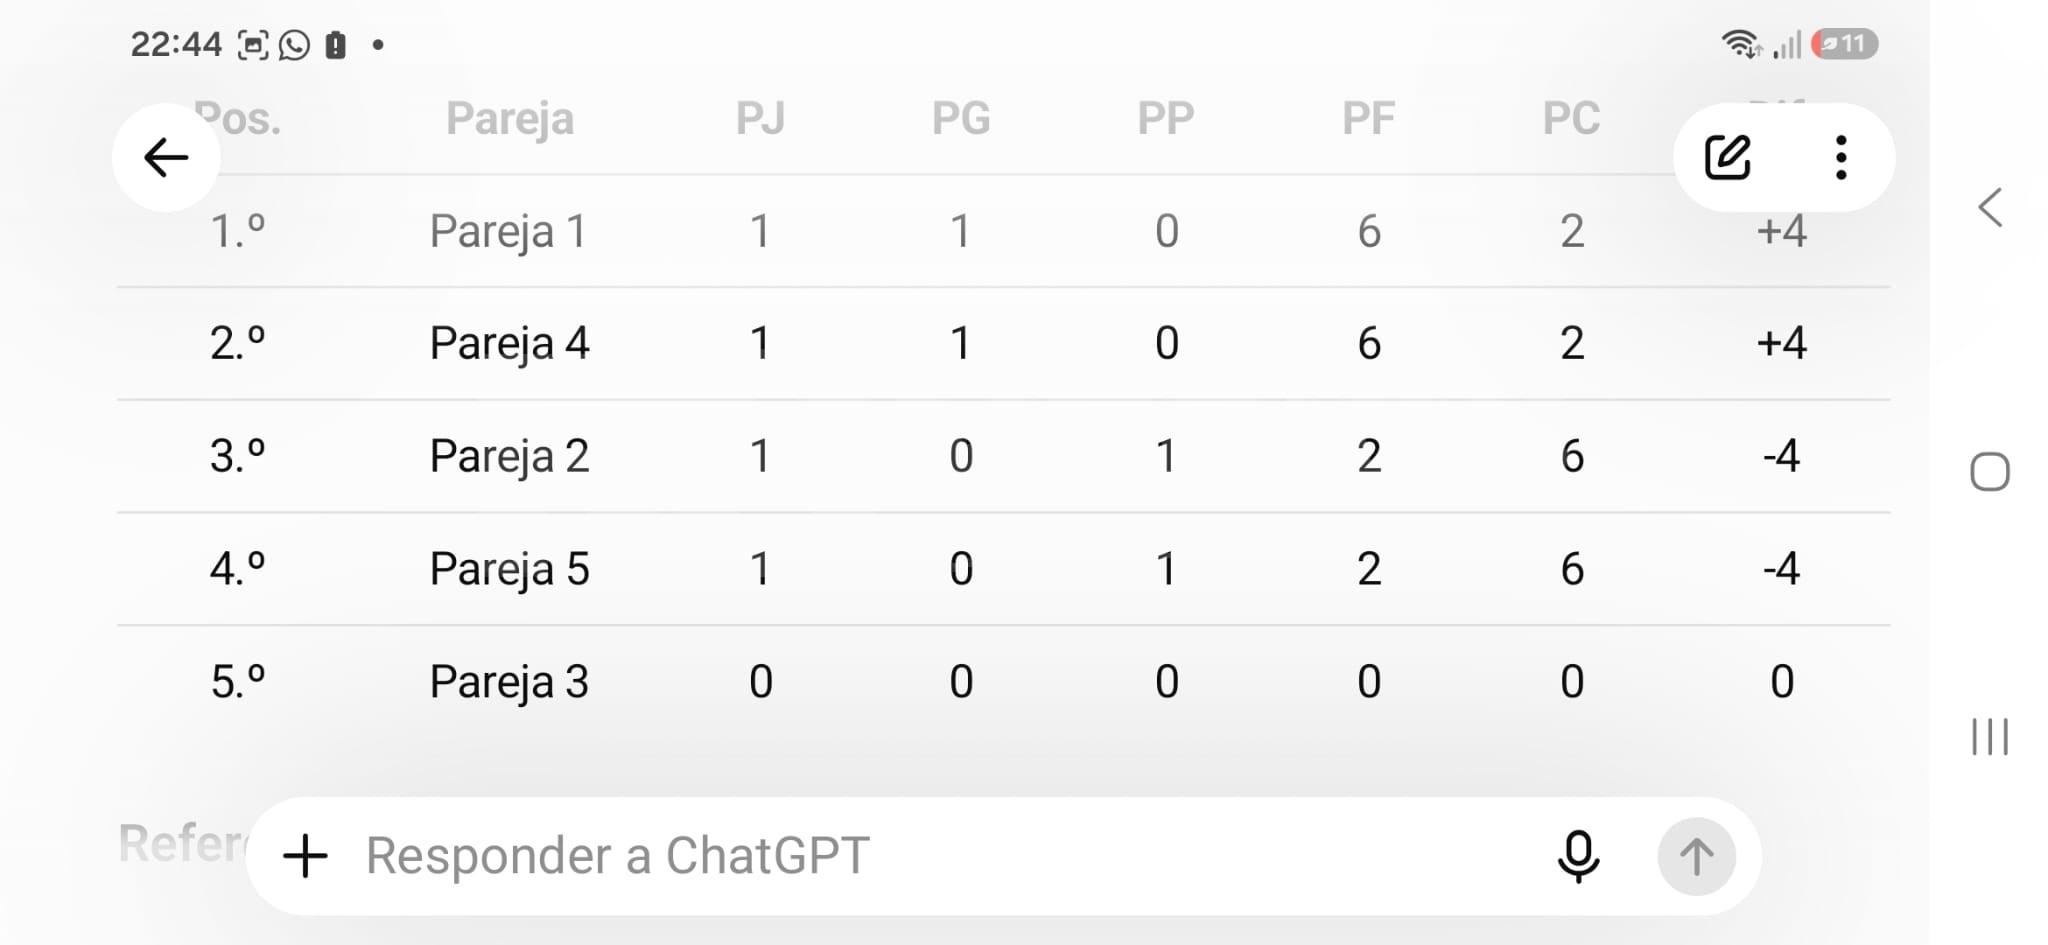Tap the plus attachment icon

click(305, 857)
